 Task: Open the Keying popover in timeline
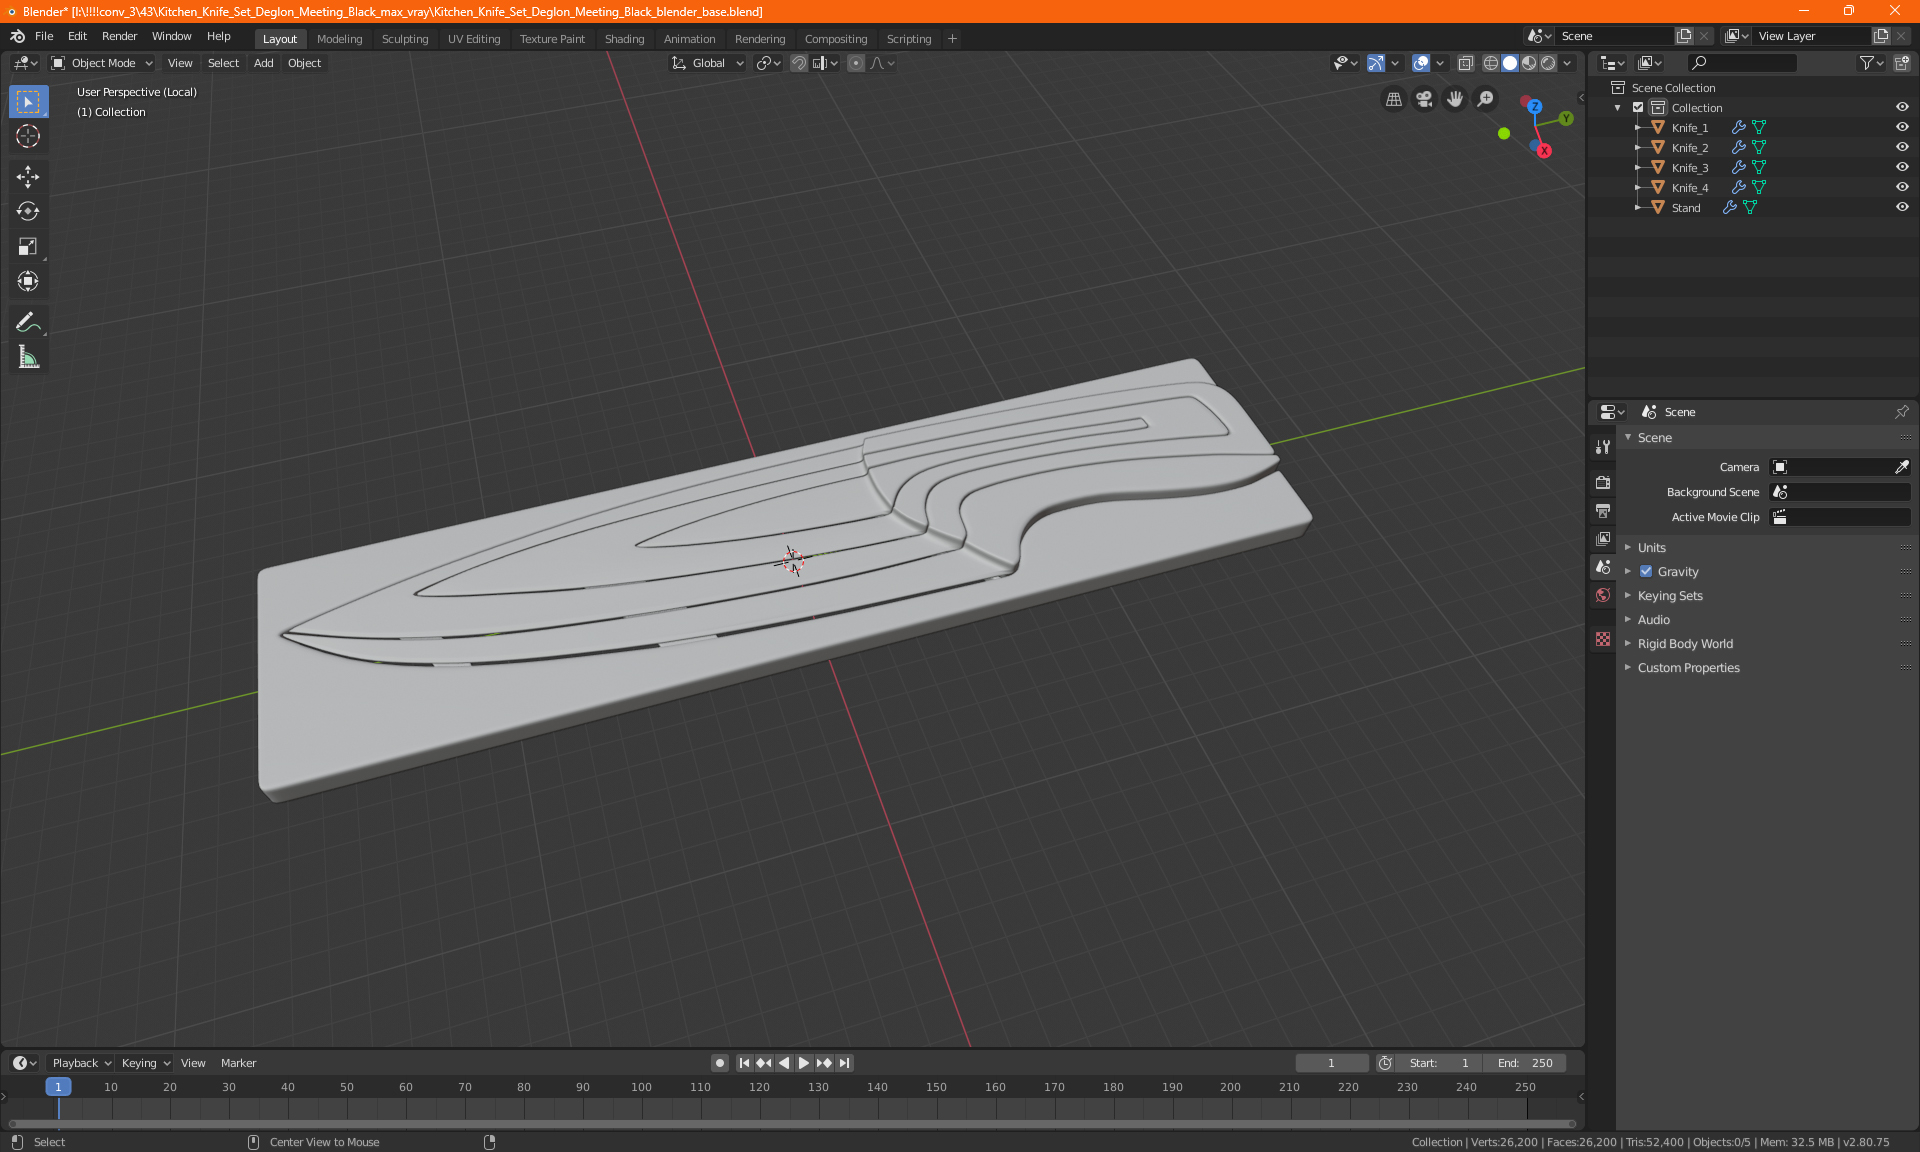click(145, 1063)
